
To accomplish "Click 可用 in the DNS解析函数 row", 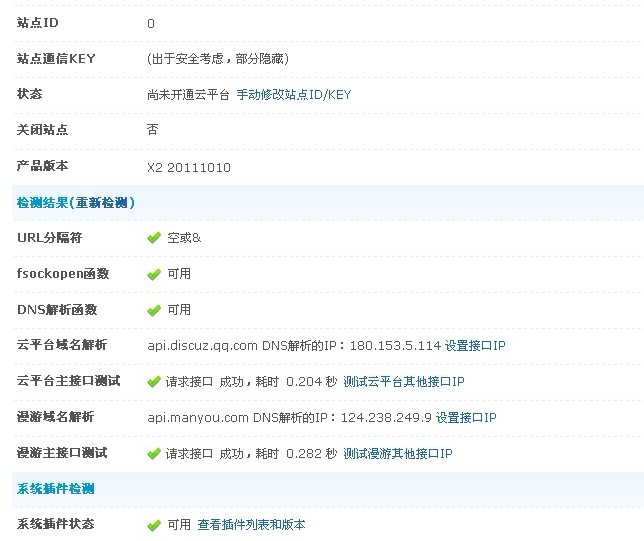I will (x=179, y=310).
